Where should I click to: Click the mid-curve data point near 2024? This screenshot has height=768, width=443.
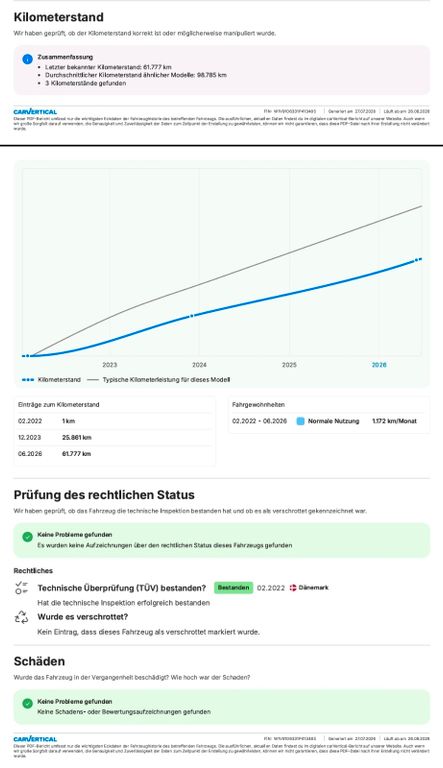coord(192,316)
